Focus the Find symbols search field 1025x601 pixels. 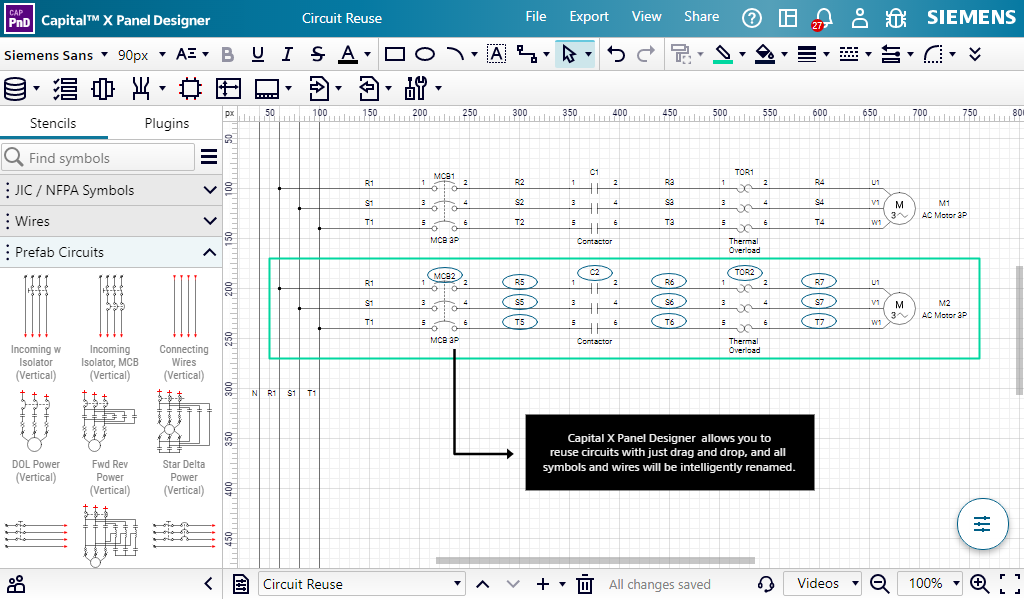coord(99,158)
